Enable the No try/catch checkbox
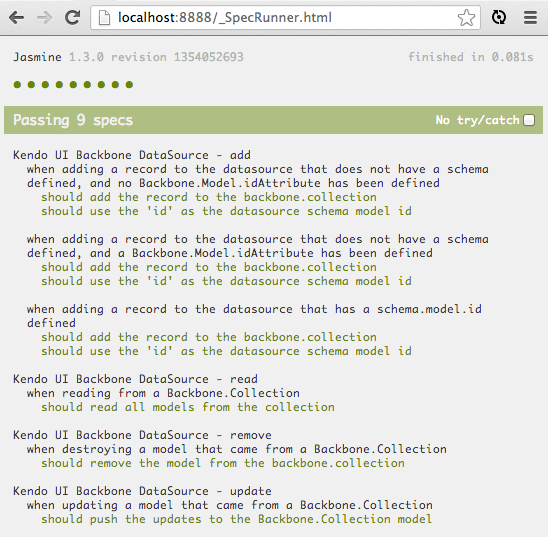This screenshot has width=548, height=537. click(529, 120)
